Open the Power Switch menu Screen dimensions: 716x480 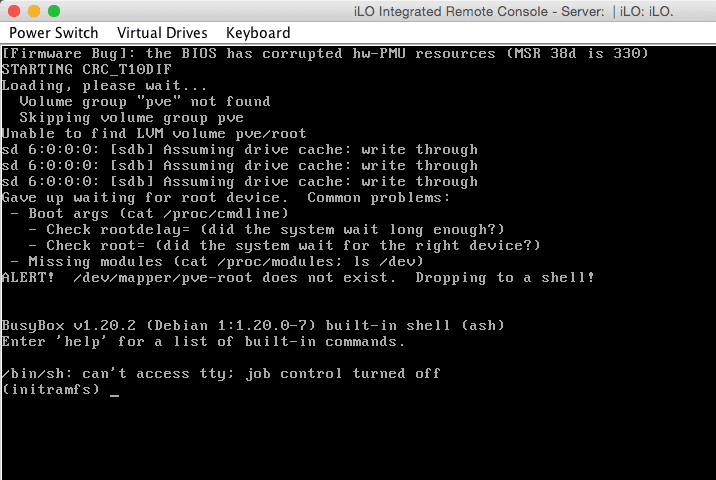[x=53, y=33]
